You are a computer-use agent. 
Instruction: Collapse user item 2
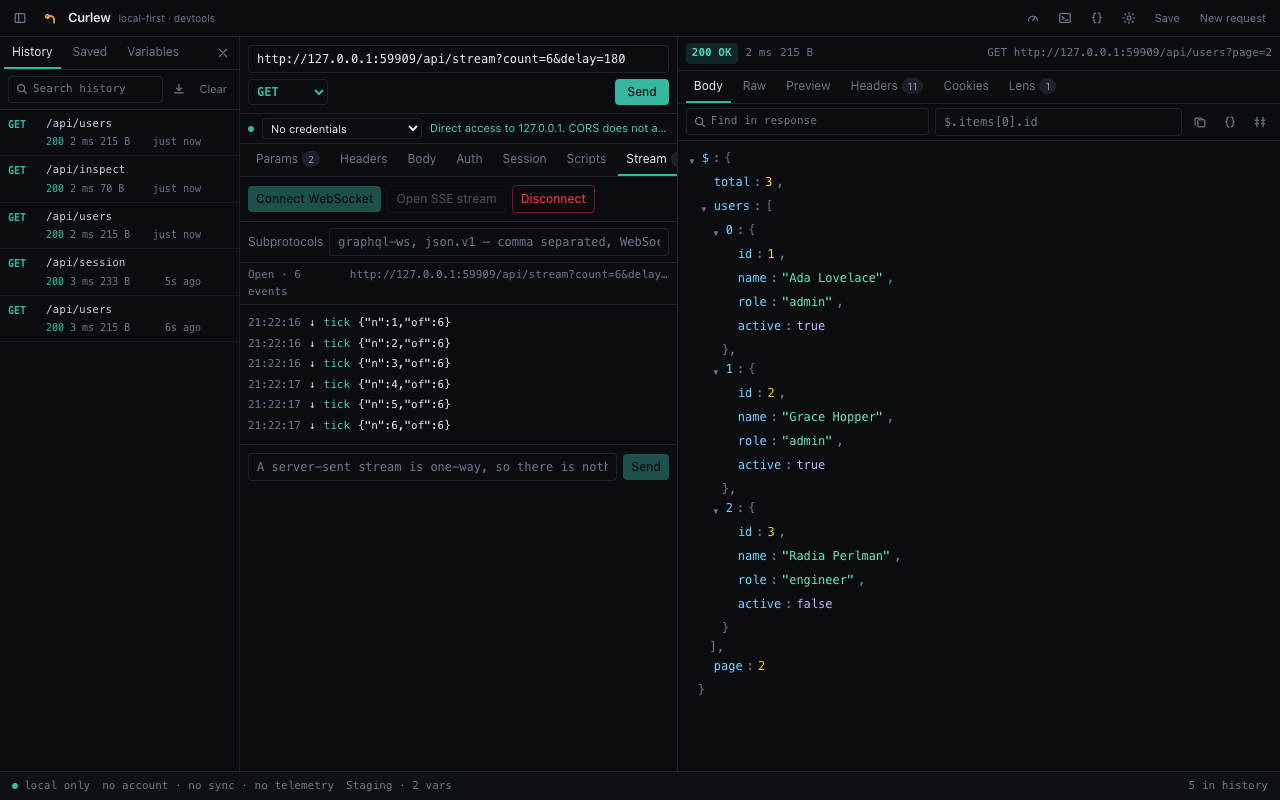[x=716, y=510]
